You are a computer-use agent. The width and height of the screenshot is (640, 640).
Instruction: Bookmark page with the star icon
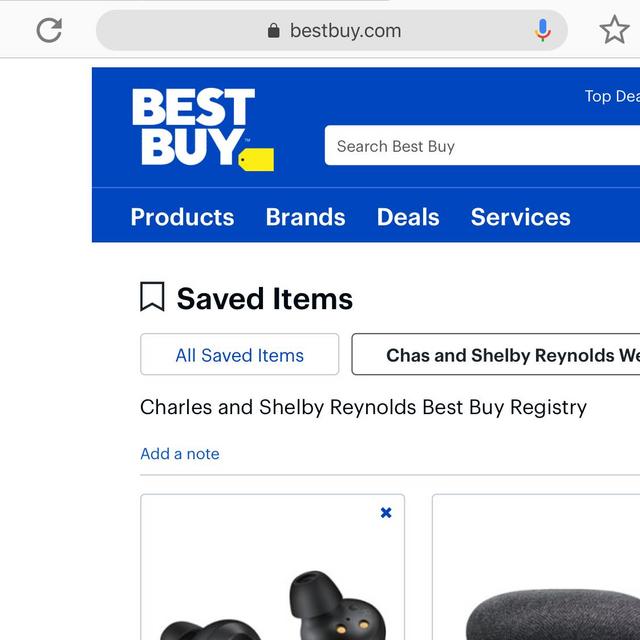(x=613, y=30)
